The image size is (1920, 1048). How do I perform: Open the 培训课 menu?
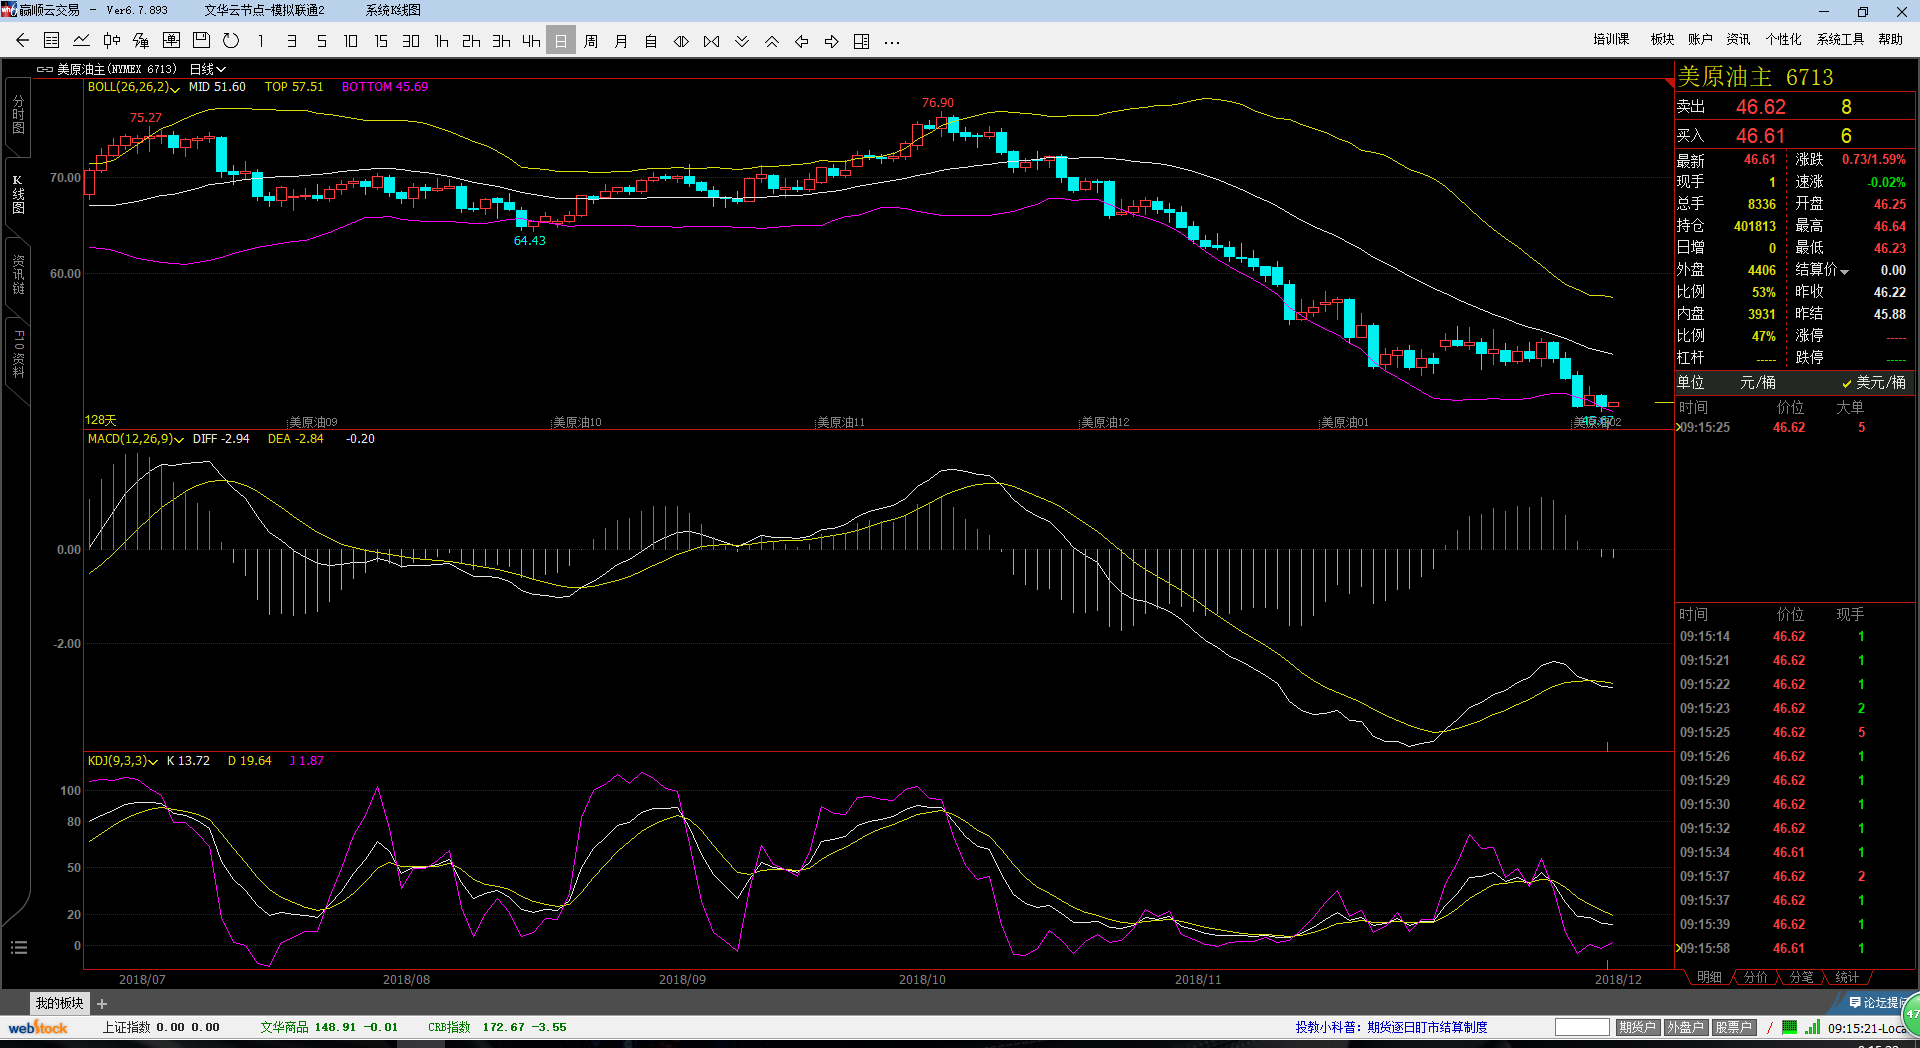(x=1611, y=39)
